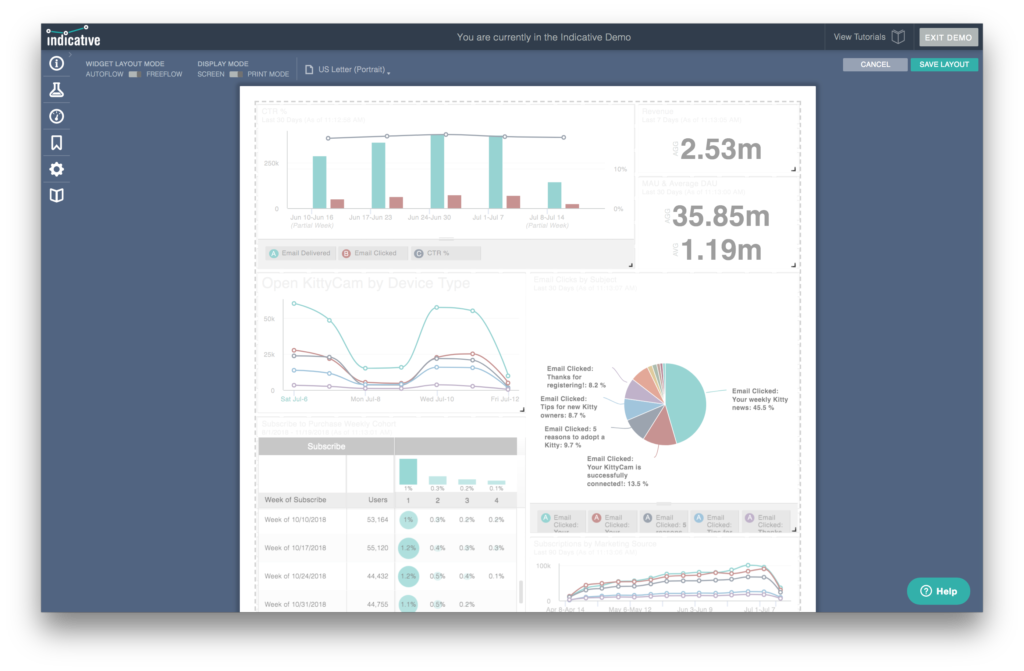The image size is (1024, 671).
Task: Toggle Autoflow/Freeflow widget layout switch
Action: 135,74
